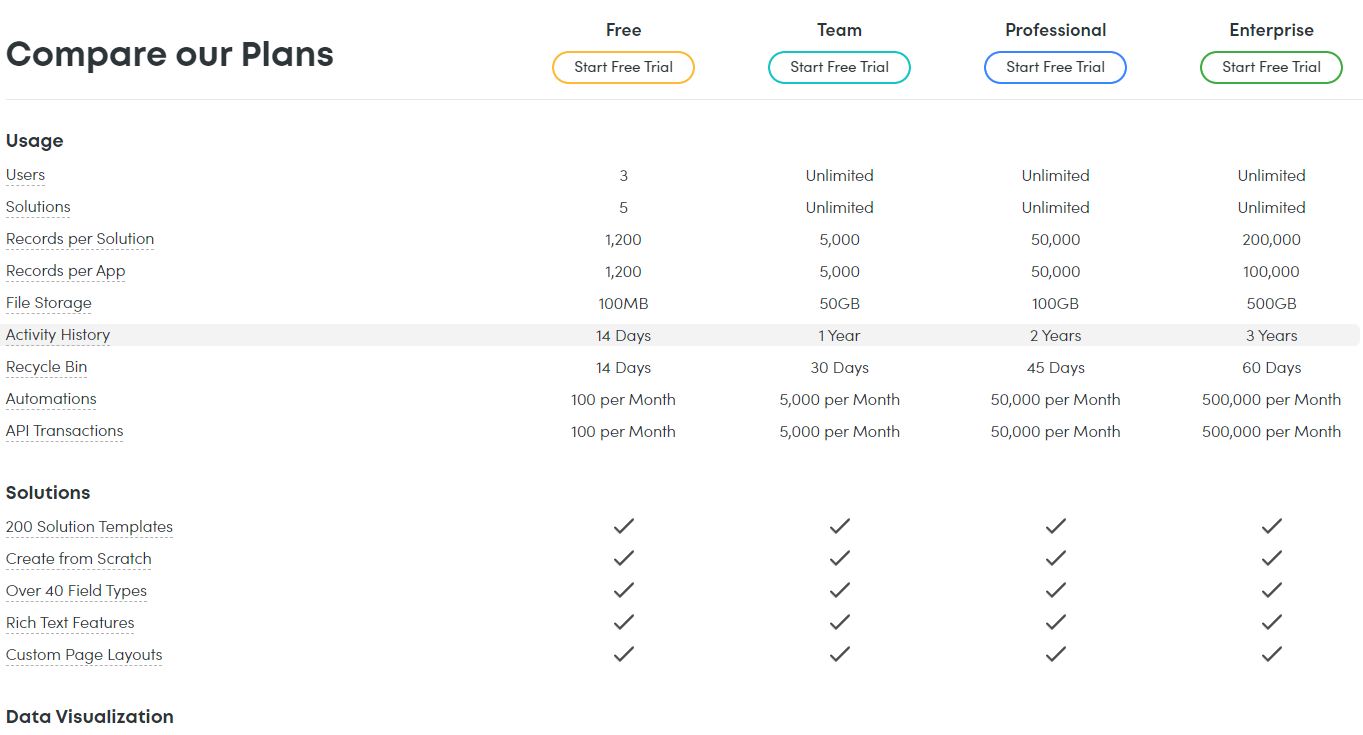1363x735 pixels.
Task: Click Team Recycle Bin value 30 Days
Action: point(839,368)
